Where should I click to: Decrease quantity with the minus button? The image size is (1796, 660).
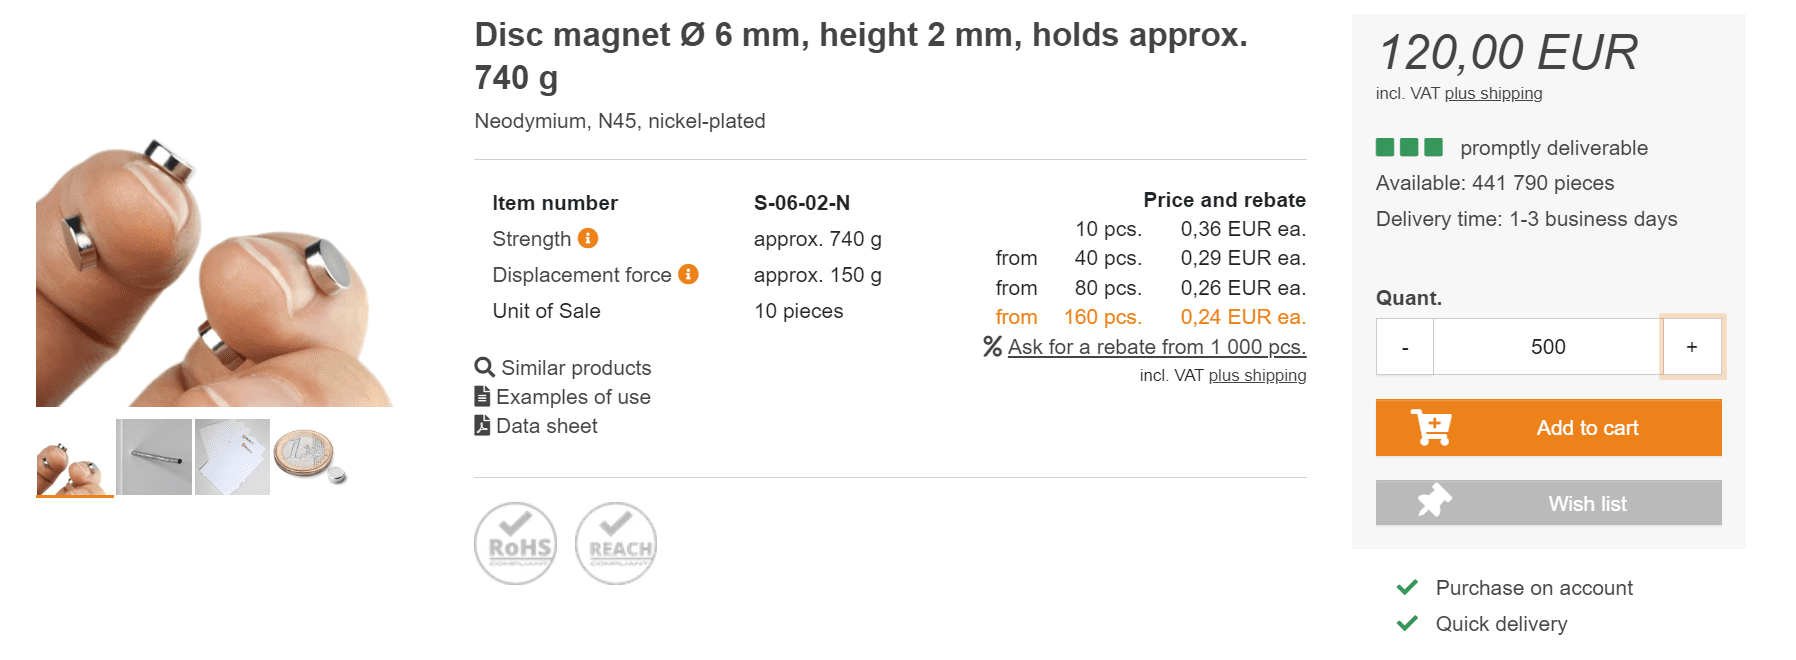(1405, 347)
